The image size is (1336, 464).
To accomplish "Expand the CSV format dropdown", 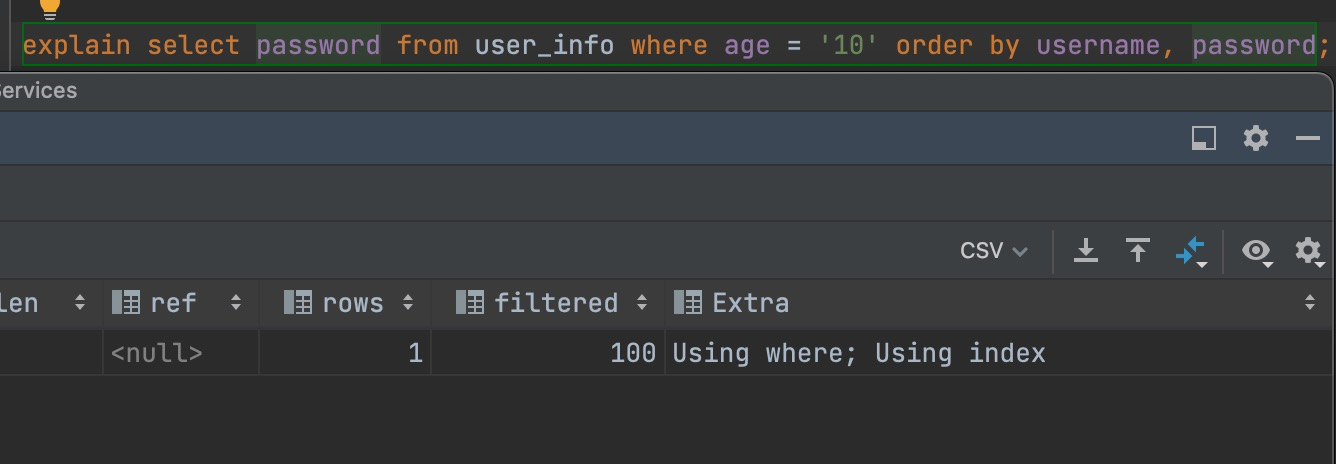I will click(993, 250).
